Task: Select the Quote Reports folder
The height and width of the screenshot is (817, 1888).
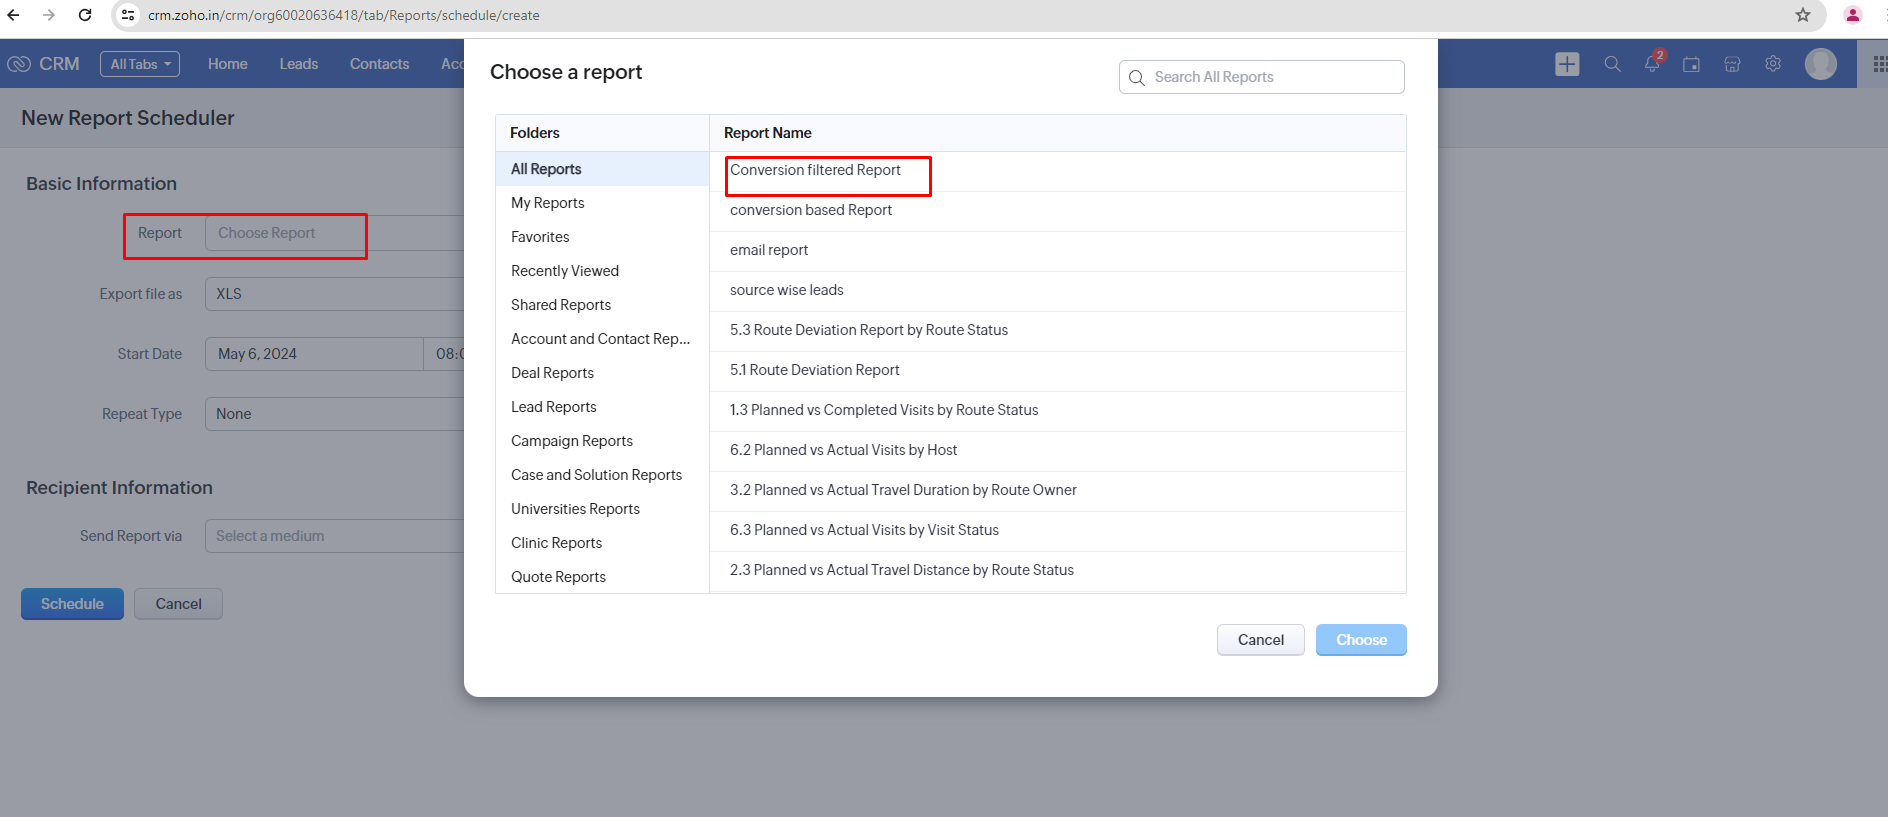Action: [x=602, y=577]
